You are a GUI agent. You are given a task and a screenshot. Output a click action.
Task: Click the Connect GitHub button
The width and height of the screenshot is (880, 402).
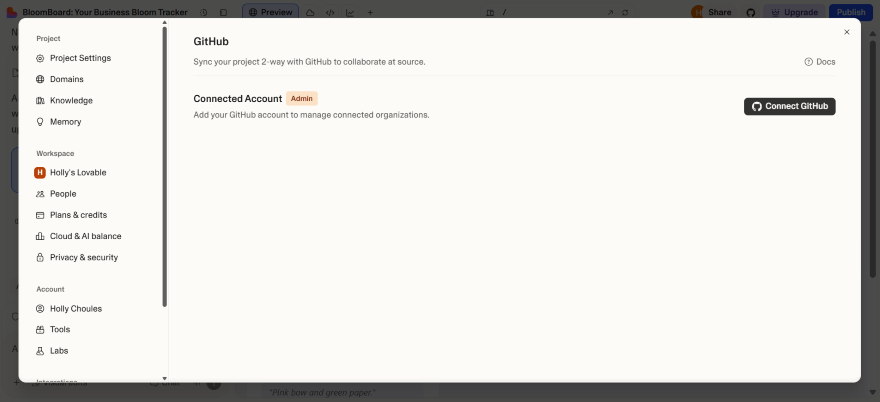[790, 107]
